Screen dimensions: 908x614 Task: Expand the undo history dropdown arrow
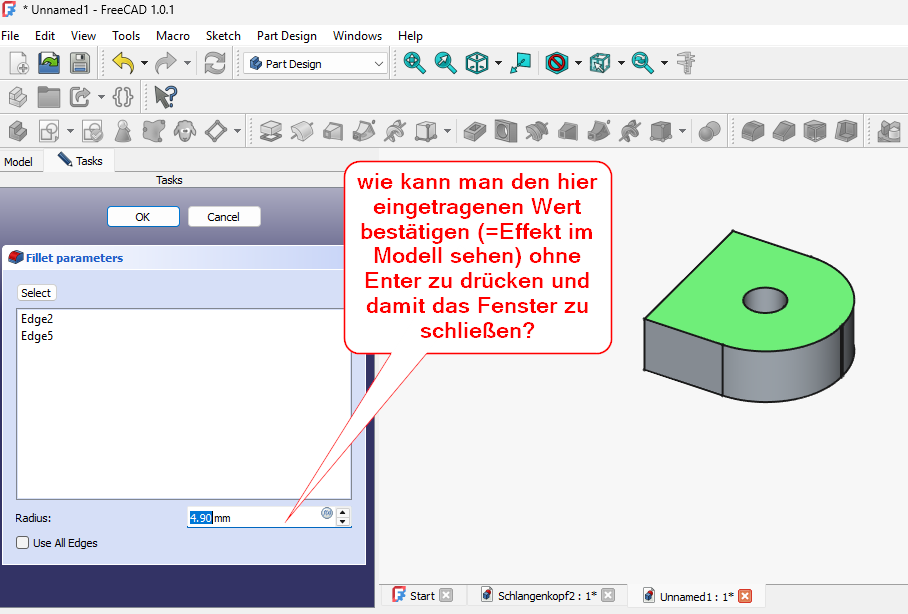pos(144,63)
